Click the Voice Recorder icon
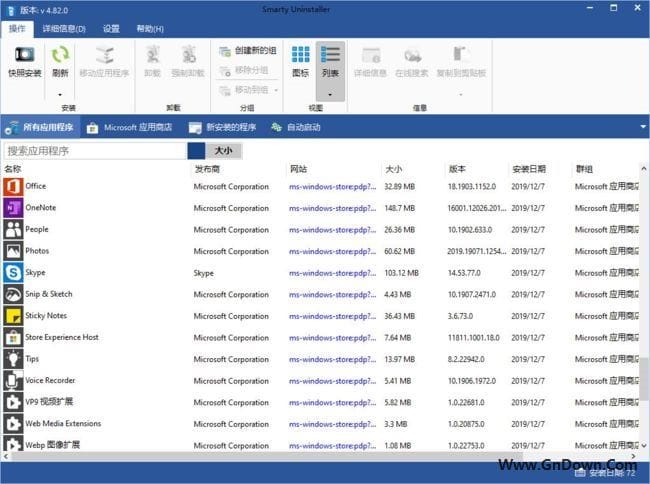650x484 pixels. 13,381
